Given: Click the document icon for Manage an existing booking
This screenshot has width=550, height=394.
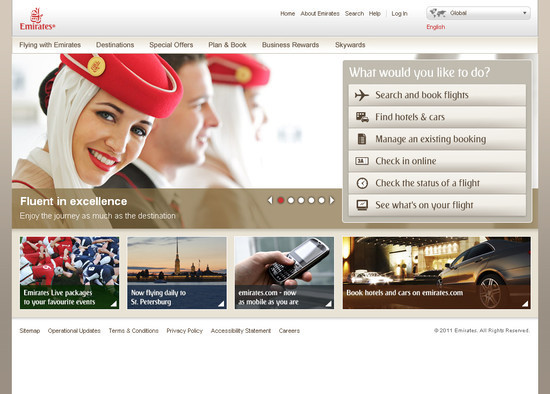Looking at the screenshot, I should tap(362, 139).
